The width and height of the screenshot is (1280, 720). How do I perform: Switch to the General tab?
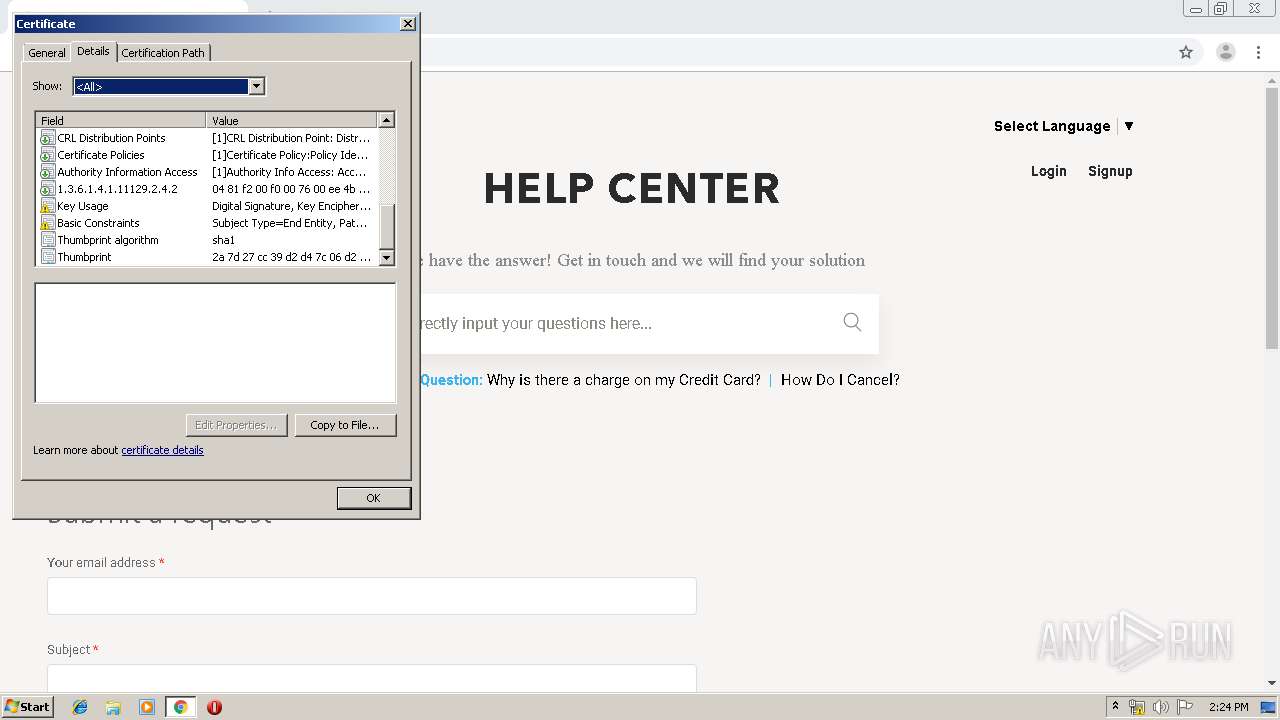tap(47, 53)
